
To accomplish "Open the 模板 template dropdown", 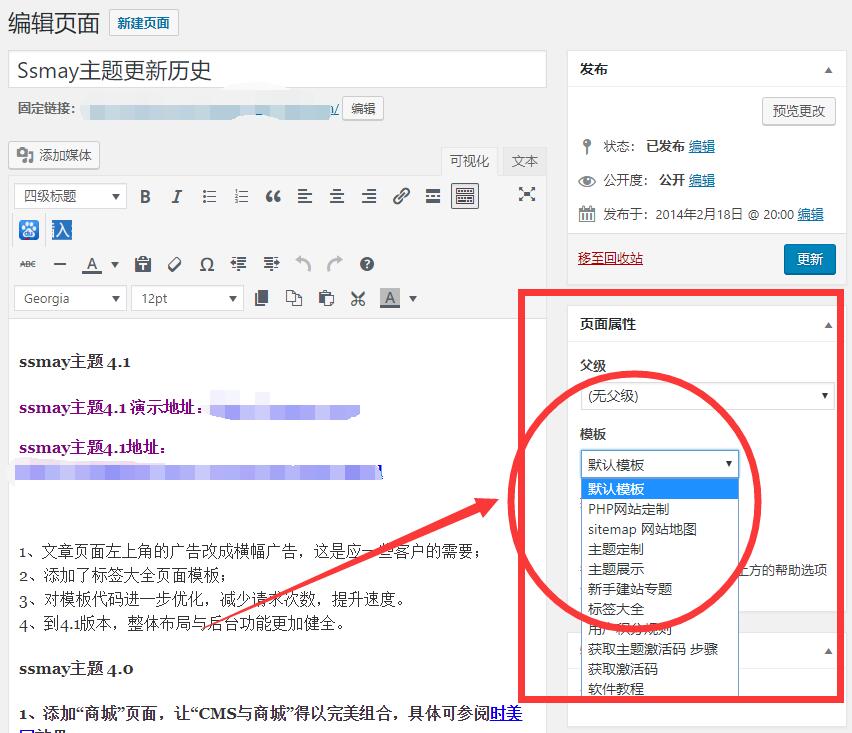I will coord(659,464).
